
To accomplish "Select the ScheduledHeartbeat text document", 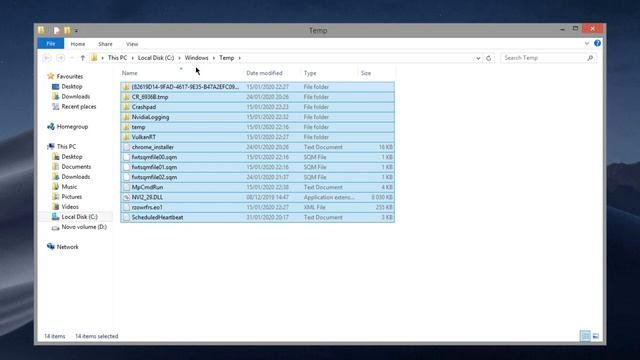I will tap(258, 217).
